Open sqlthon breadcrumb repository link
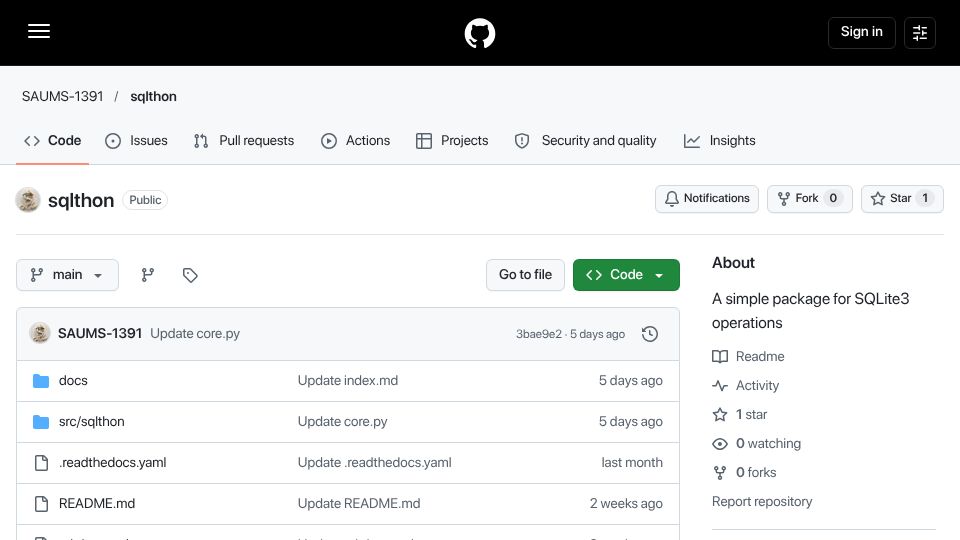The height and width of the screenshot is (540, 960). pyautogui.click(x=153, y=97)
